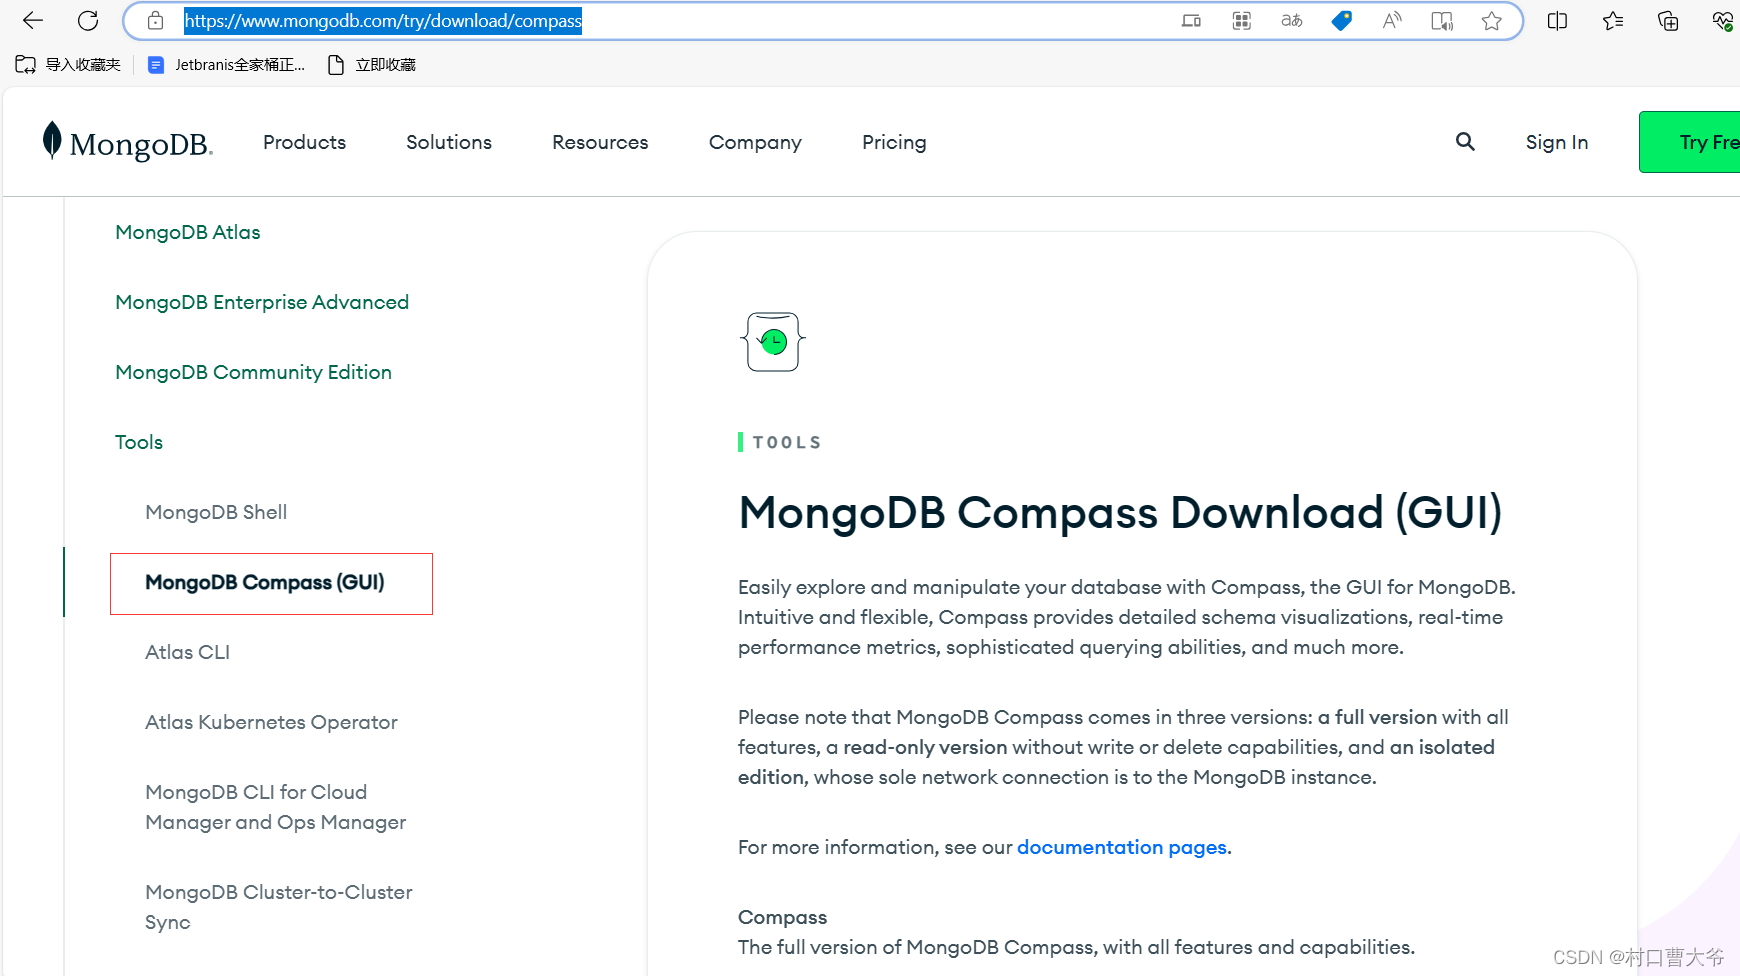Open the Resources menu
Image resolution: width=1740 pixels, height=976 pixels.
click(x=600, y=141)
